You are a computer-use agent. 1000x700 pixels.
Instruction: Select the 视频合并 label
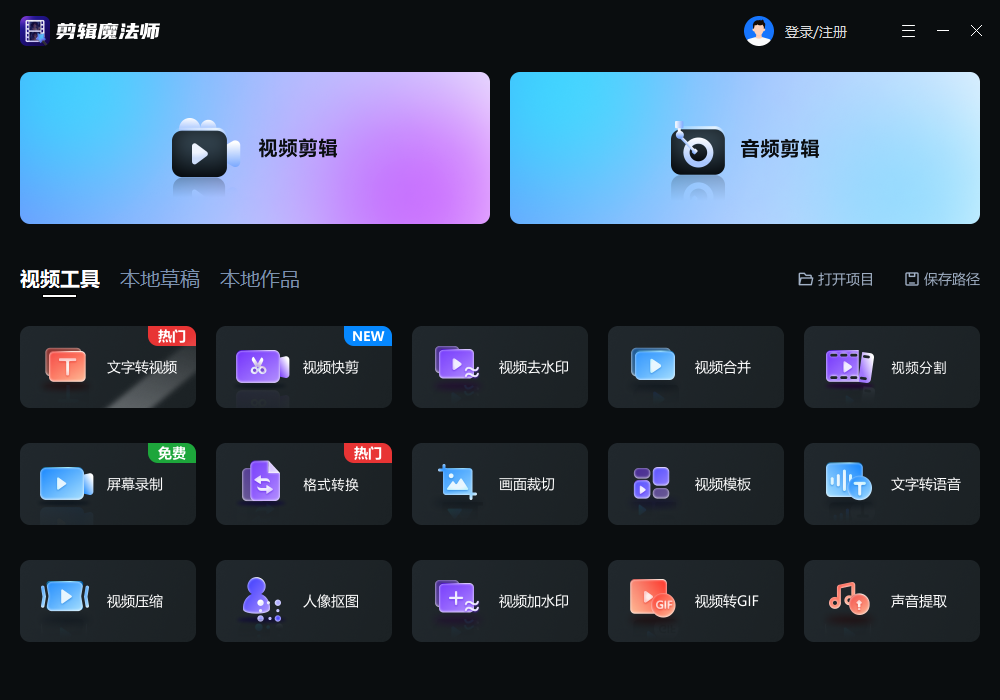pyautogui.click(x=723, y=368)
